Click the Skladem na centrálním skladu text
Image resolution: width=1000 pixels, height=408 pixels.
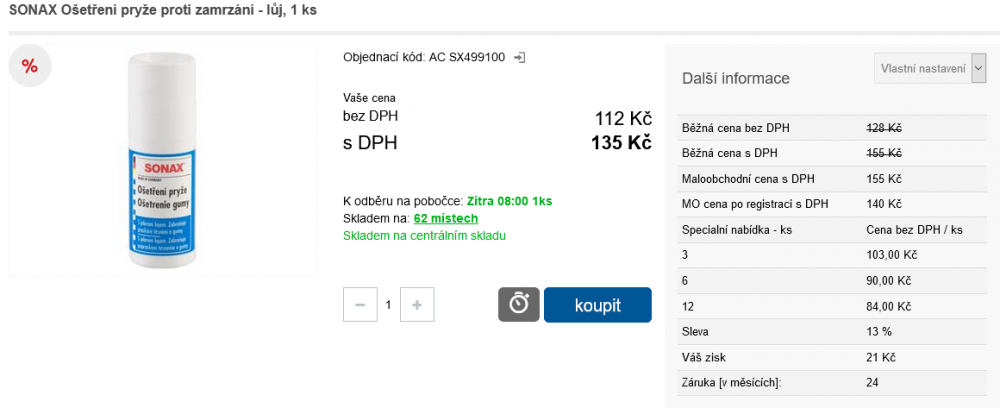tap(424, 236)
